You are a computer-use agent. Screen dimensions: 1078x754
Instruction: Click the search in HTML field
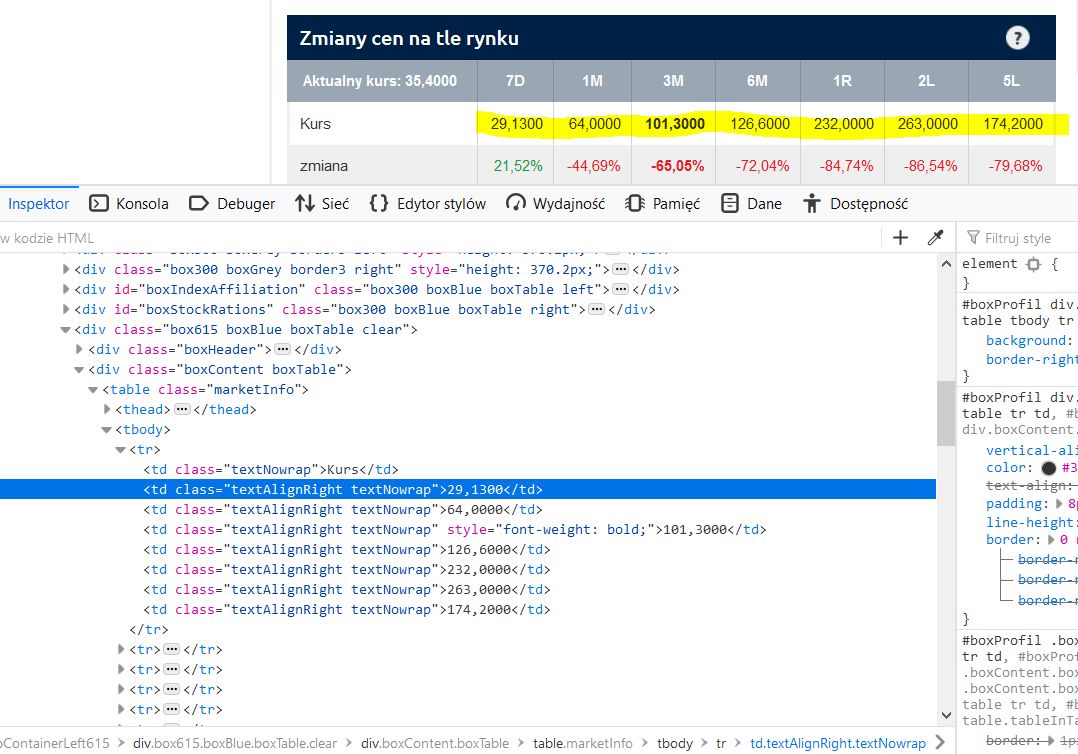pos(440,238)
